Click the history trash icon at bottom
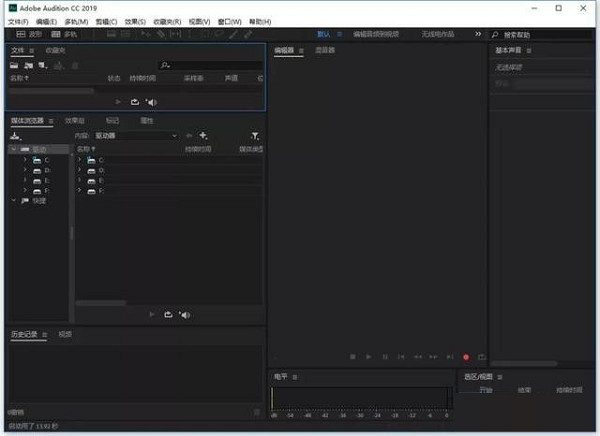Viewport: 600px width, 436px height. pos(257,412)
